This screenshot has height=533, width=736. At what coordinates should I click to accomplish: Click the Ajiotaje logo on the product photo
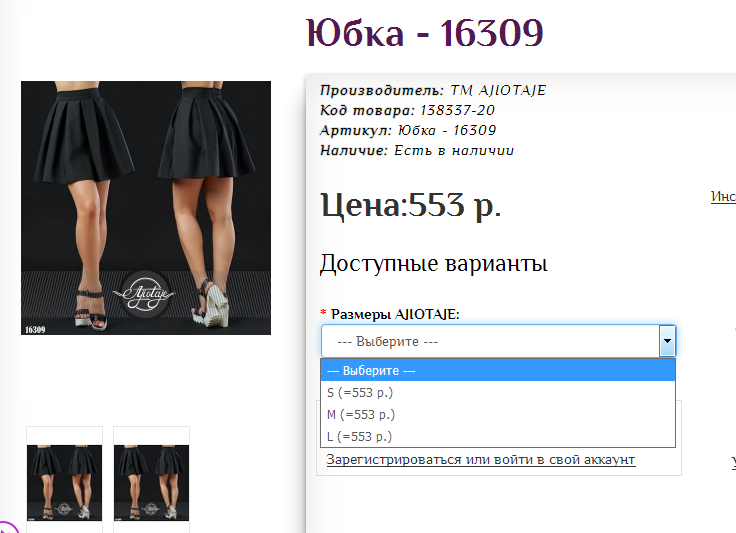click(x=148, y=294)
